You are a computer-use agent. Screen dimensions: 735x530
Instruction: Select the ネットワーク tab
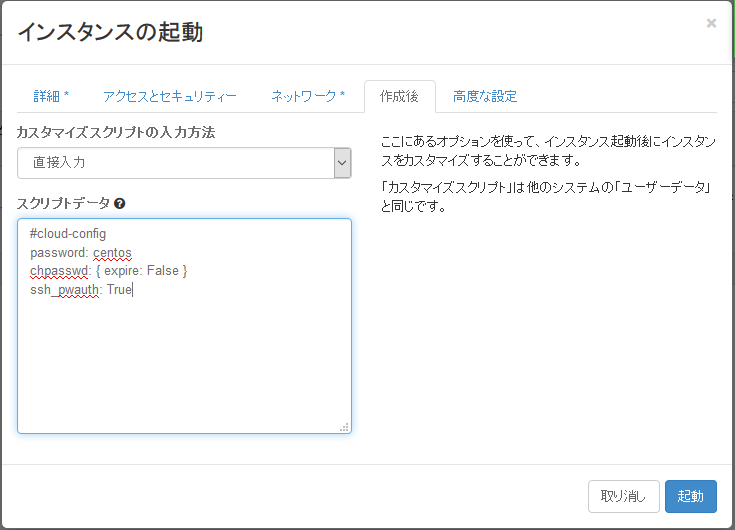click(x=308, y=97)
